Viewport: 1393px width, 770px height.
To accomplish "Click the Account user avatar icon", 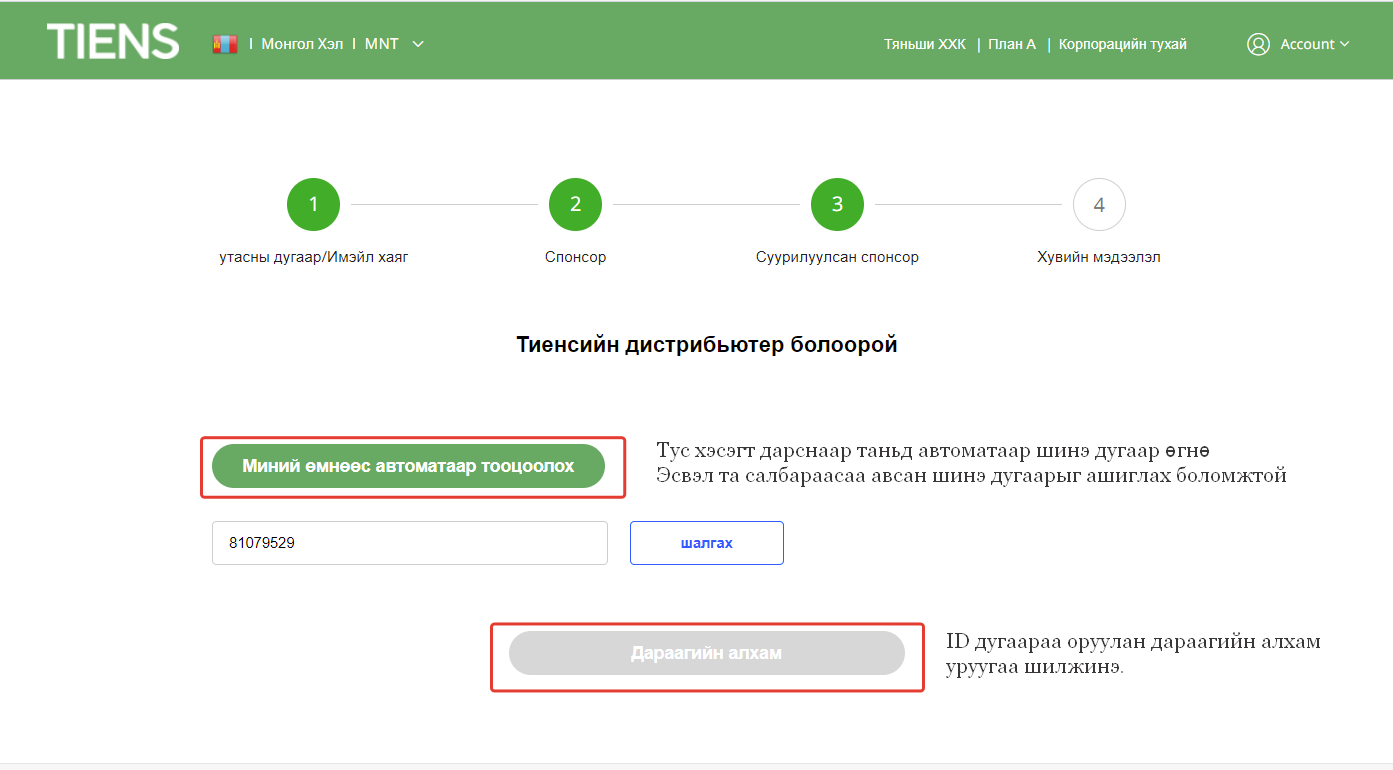I will click(1258, 44).
